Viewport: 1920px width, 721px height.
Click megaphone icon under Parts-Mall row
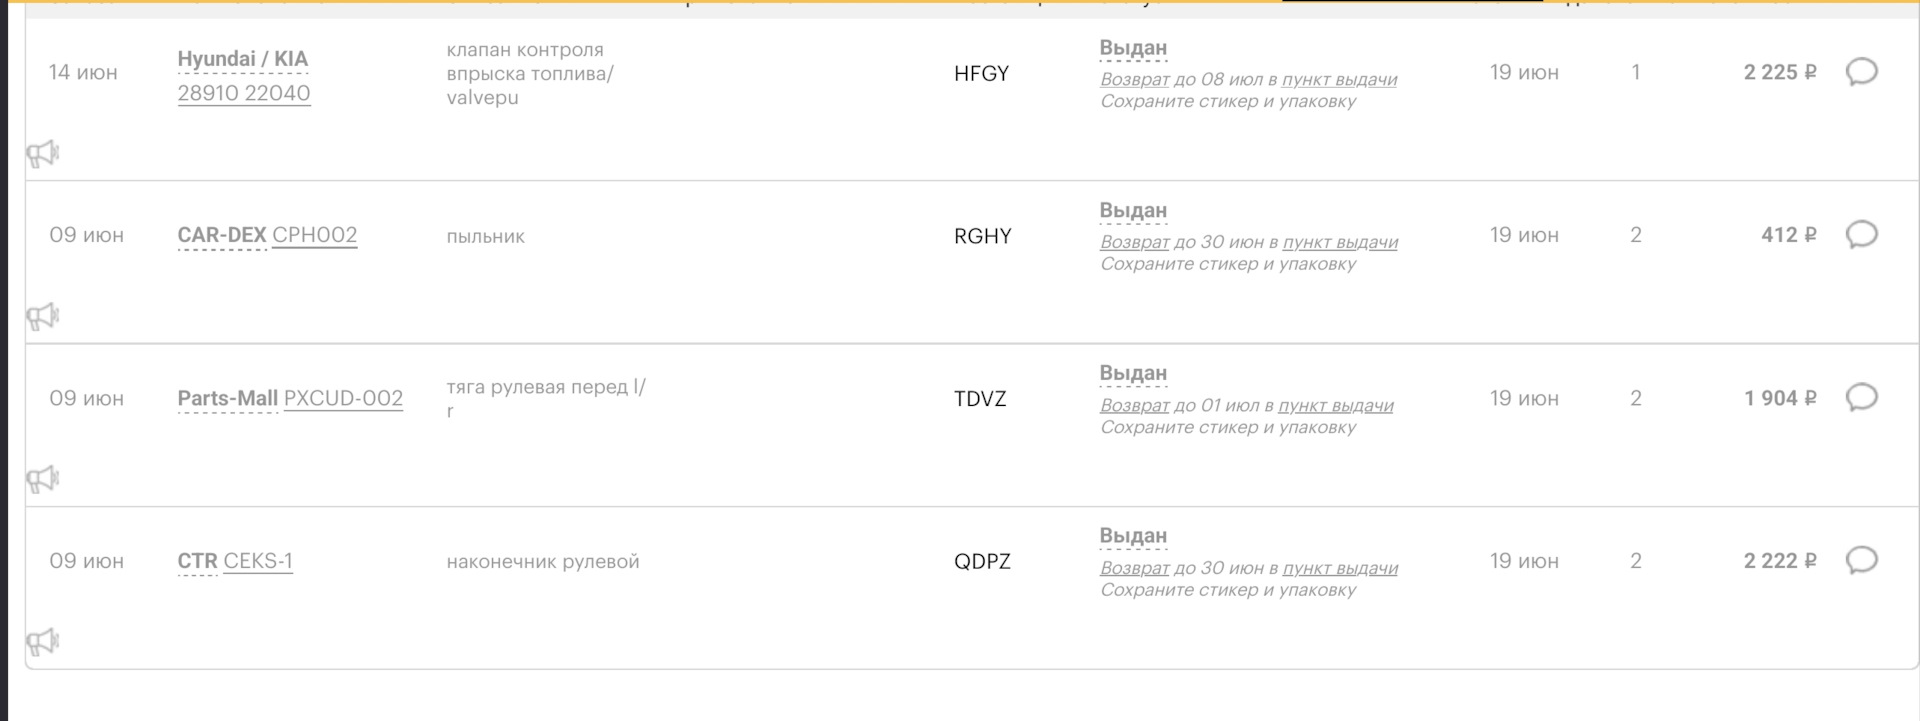(x=42, y=480)
